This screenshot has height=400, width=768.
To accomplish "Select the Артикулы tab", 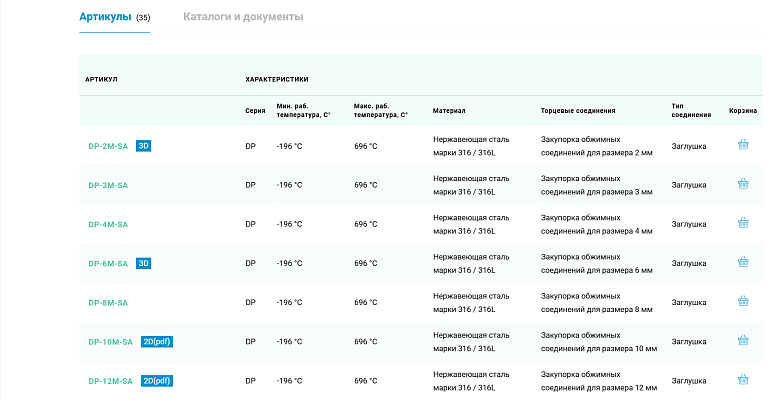I will coord(106,17).
